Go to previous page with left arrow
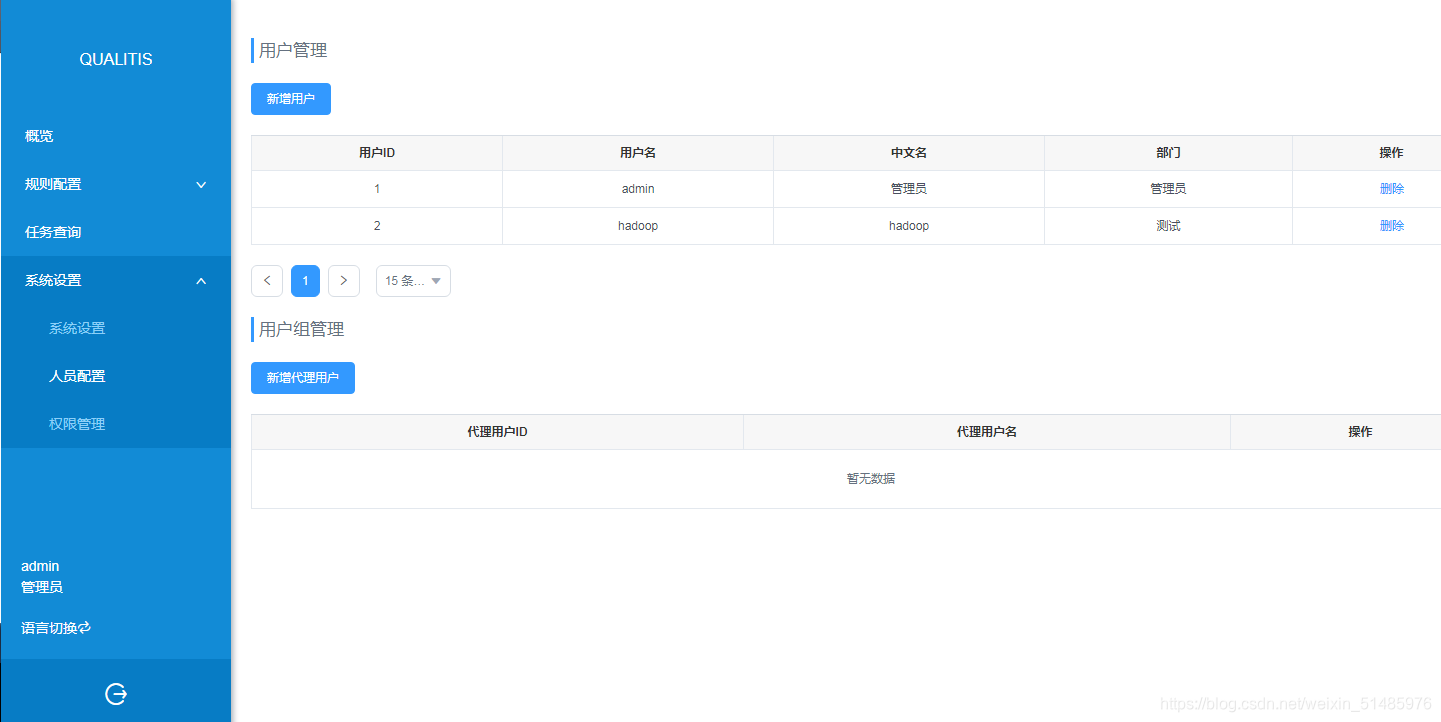 point(267,280)
